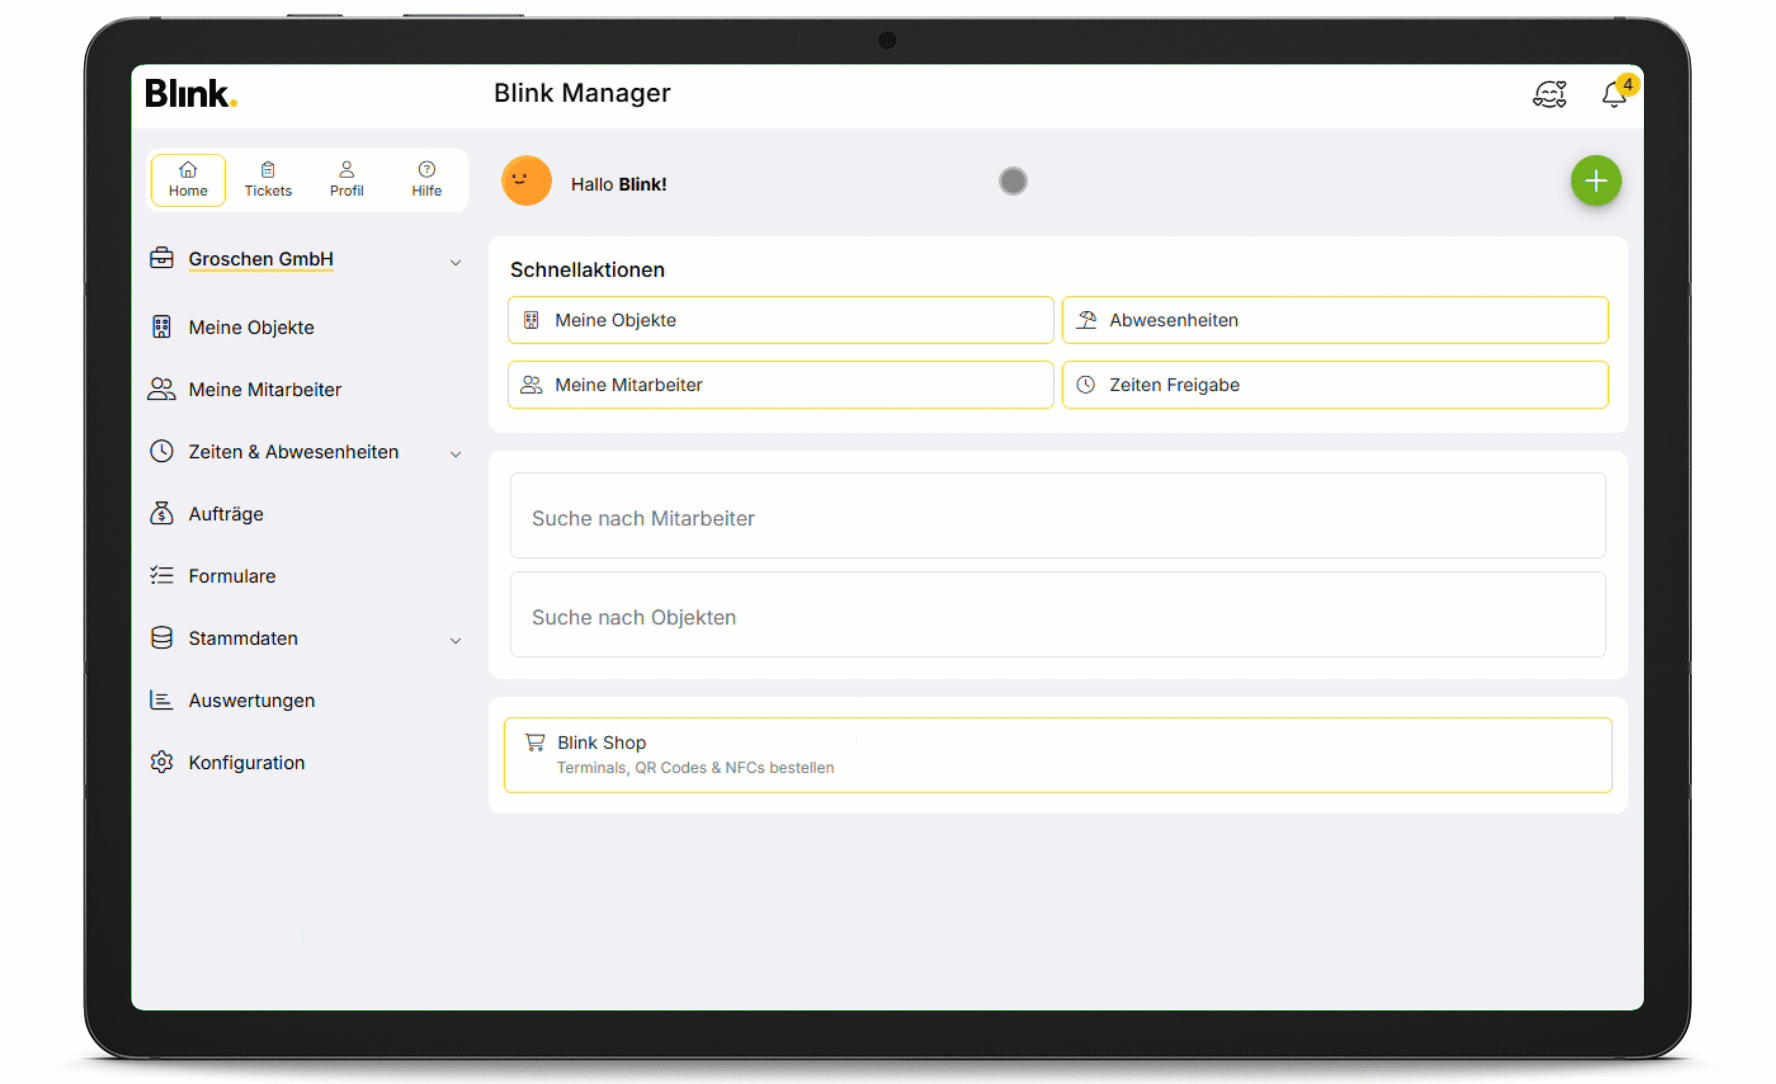Open the Blink Shop link card
This screenshot has height=1084, width=1776.
1057,755
